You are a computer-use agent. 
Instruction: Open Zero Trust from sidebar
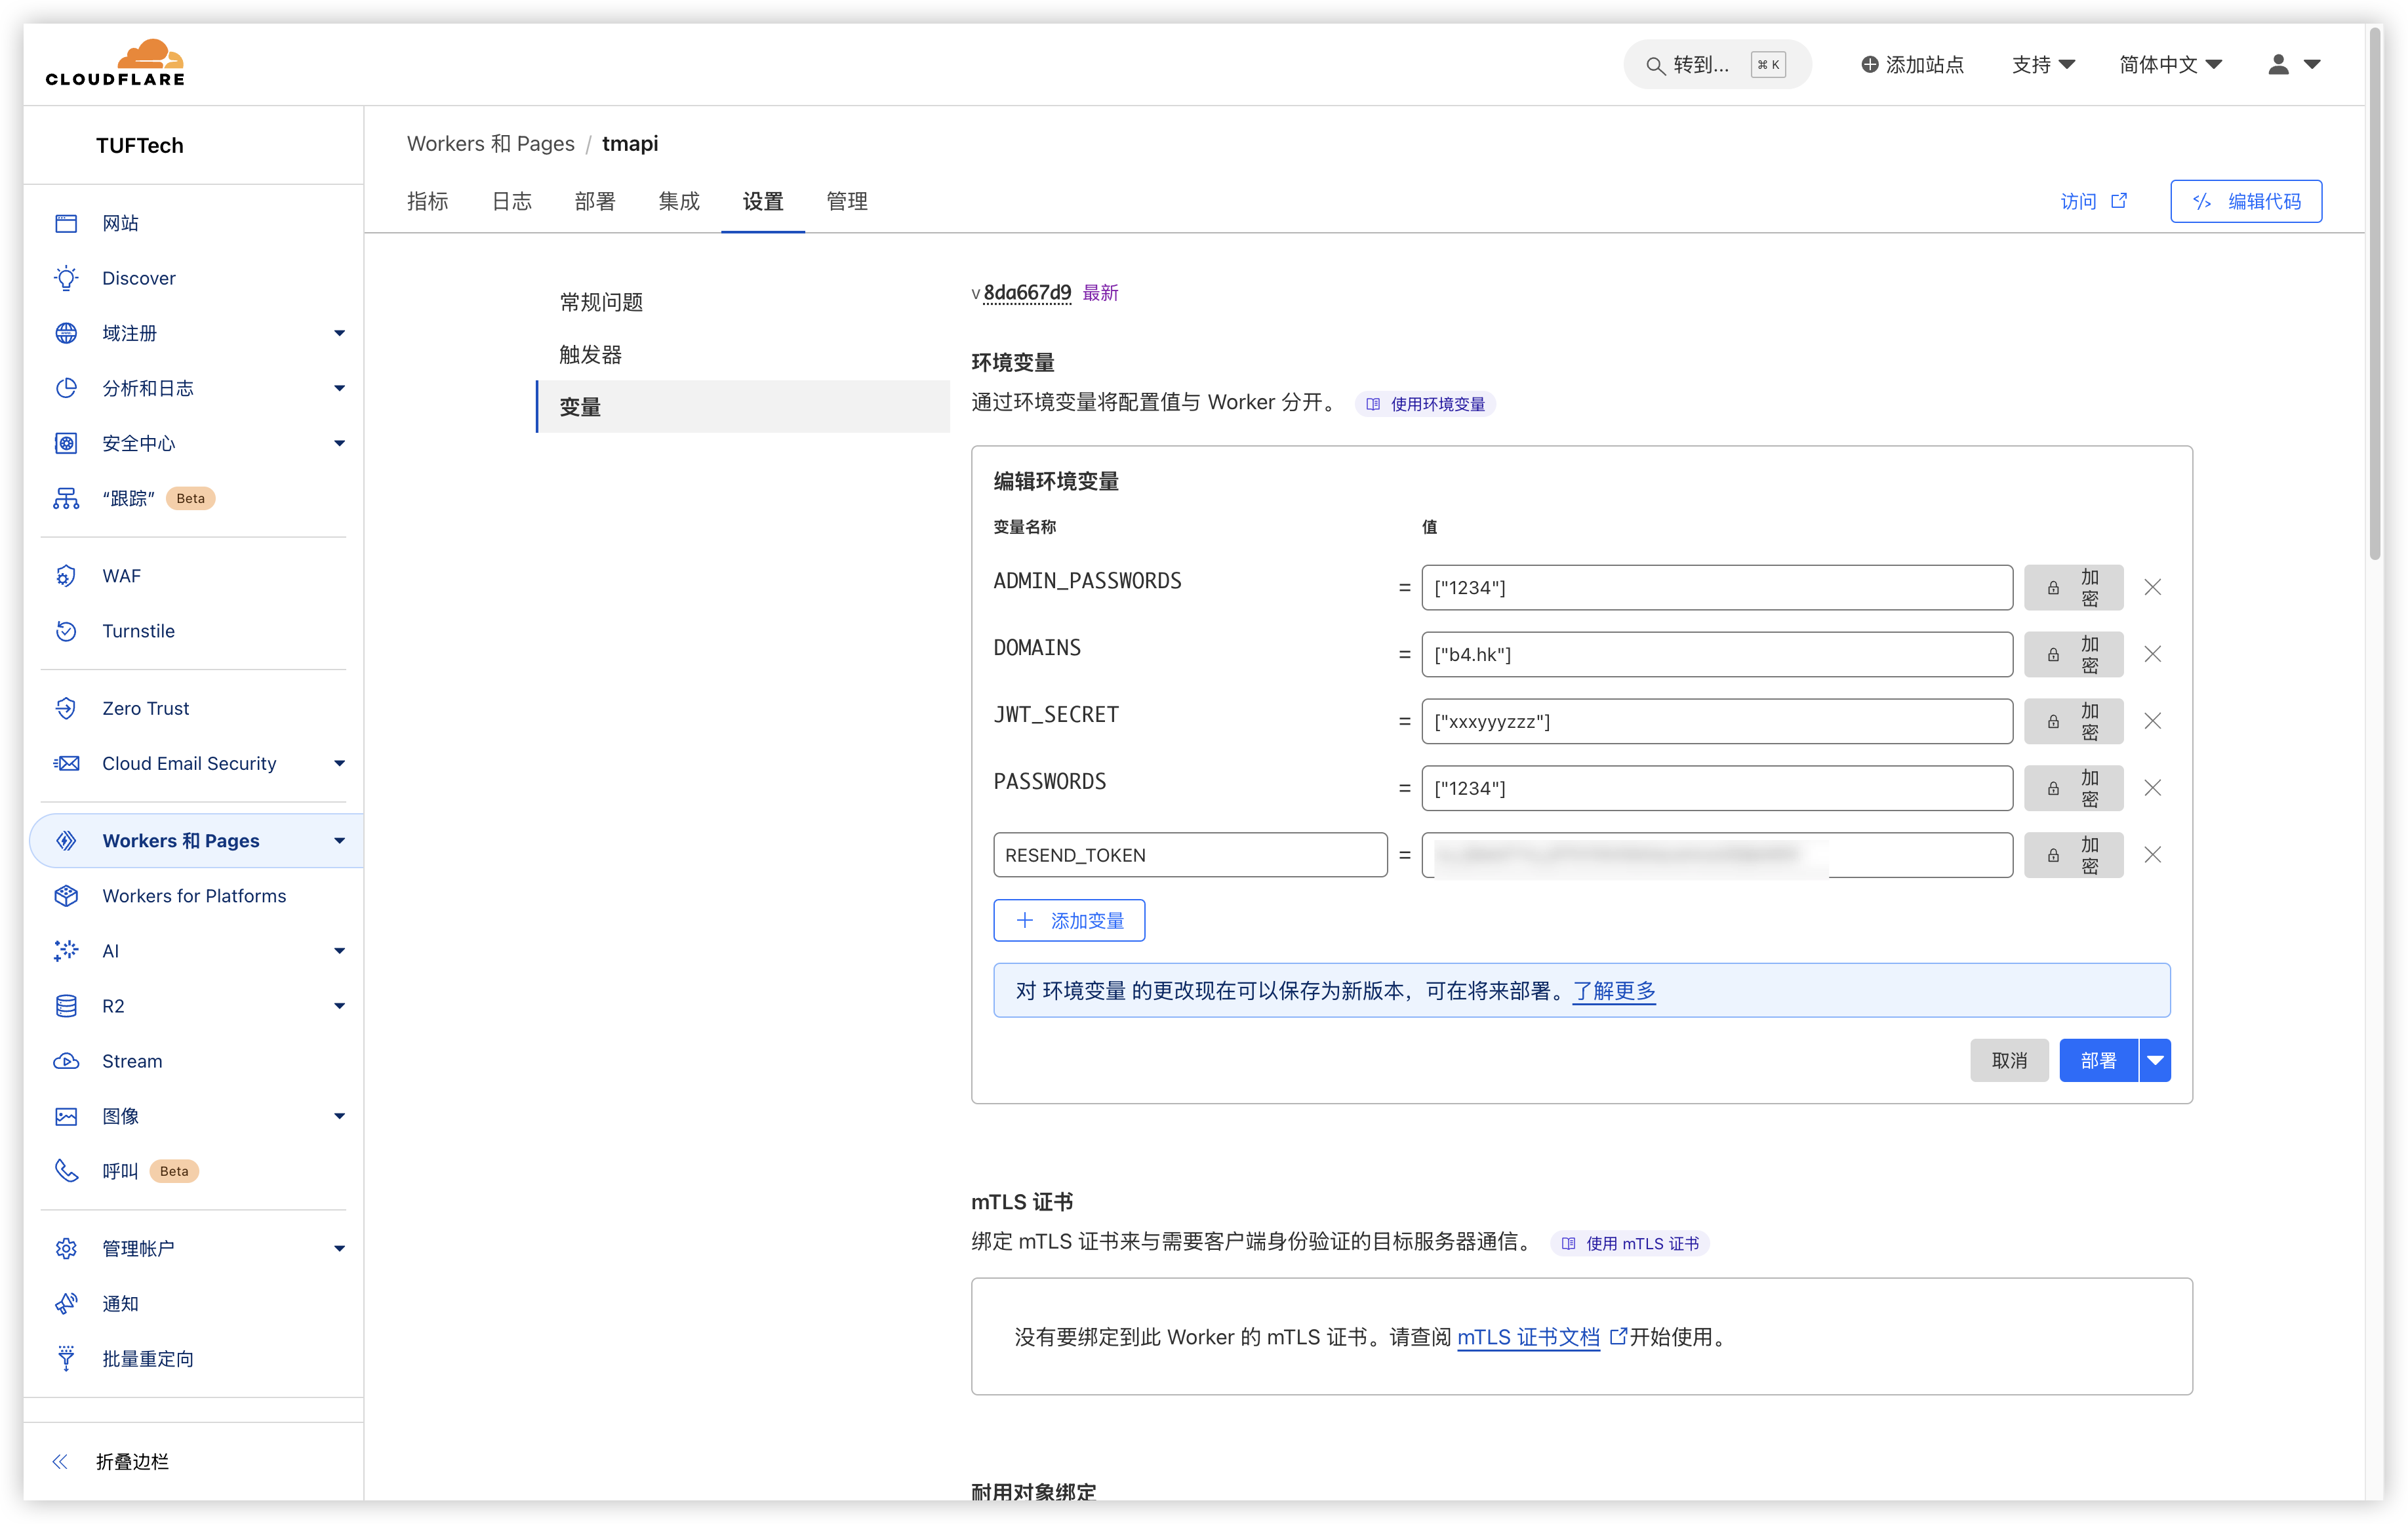[145, 708]
